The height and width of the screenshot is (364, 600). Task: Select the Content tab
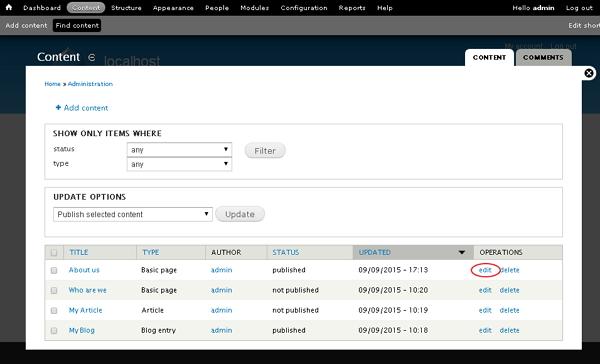[x=489, y=57]
